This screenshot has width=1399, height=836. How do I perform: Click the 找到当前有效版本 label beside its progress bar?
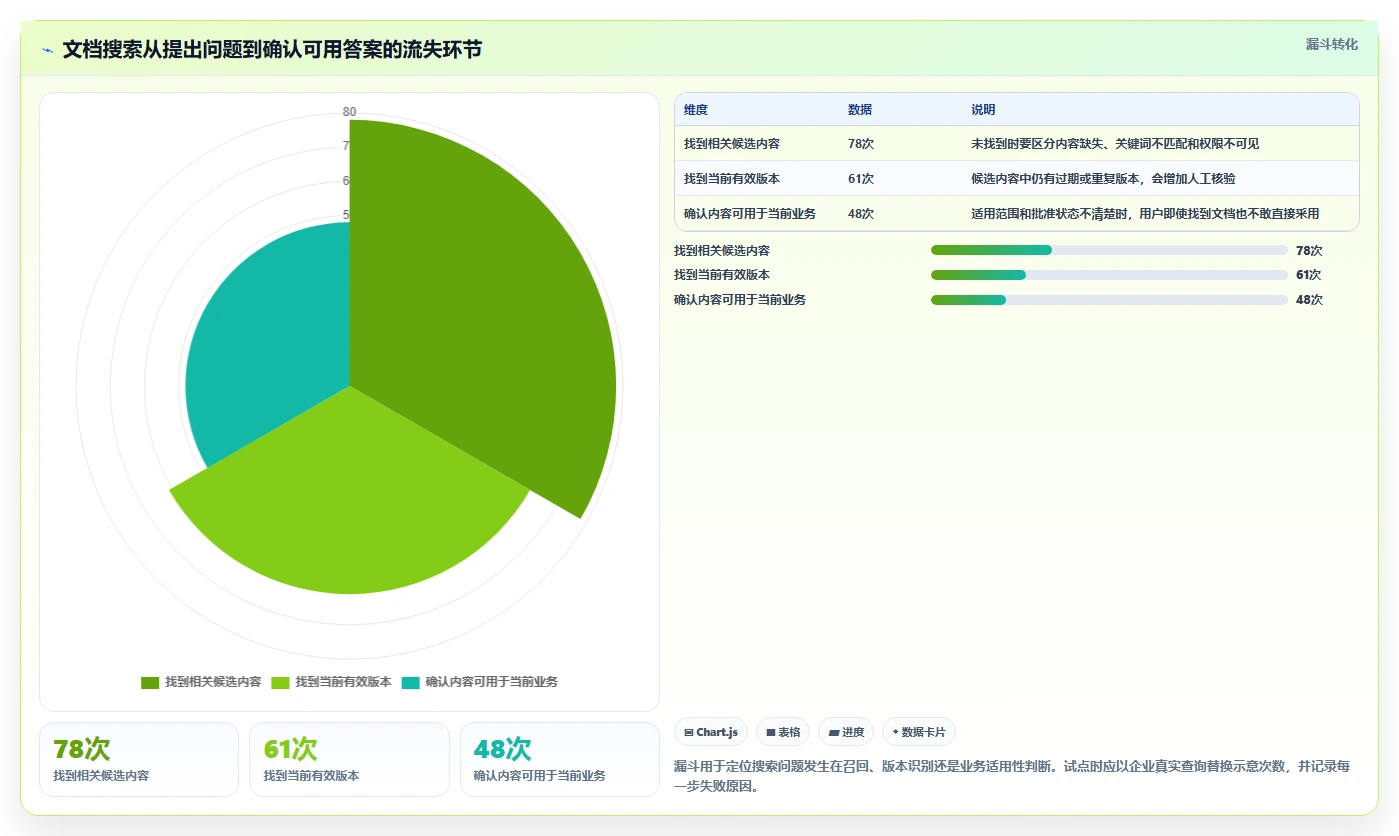(722, 275)
